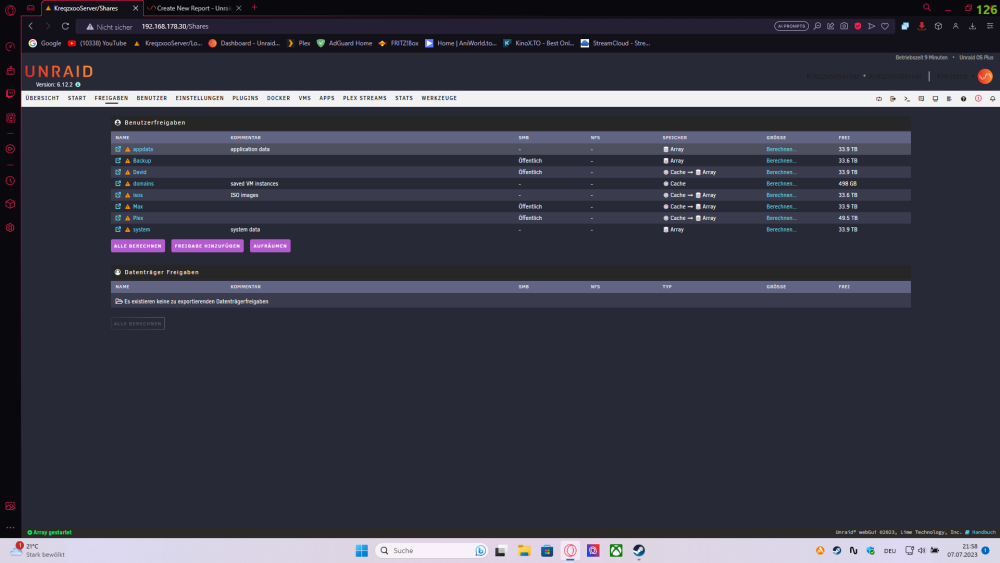Viewport: 1000px width, 563px height.
Task: Open the Kreqzxoo user dropdown in header
Action: tap(954, 77)
